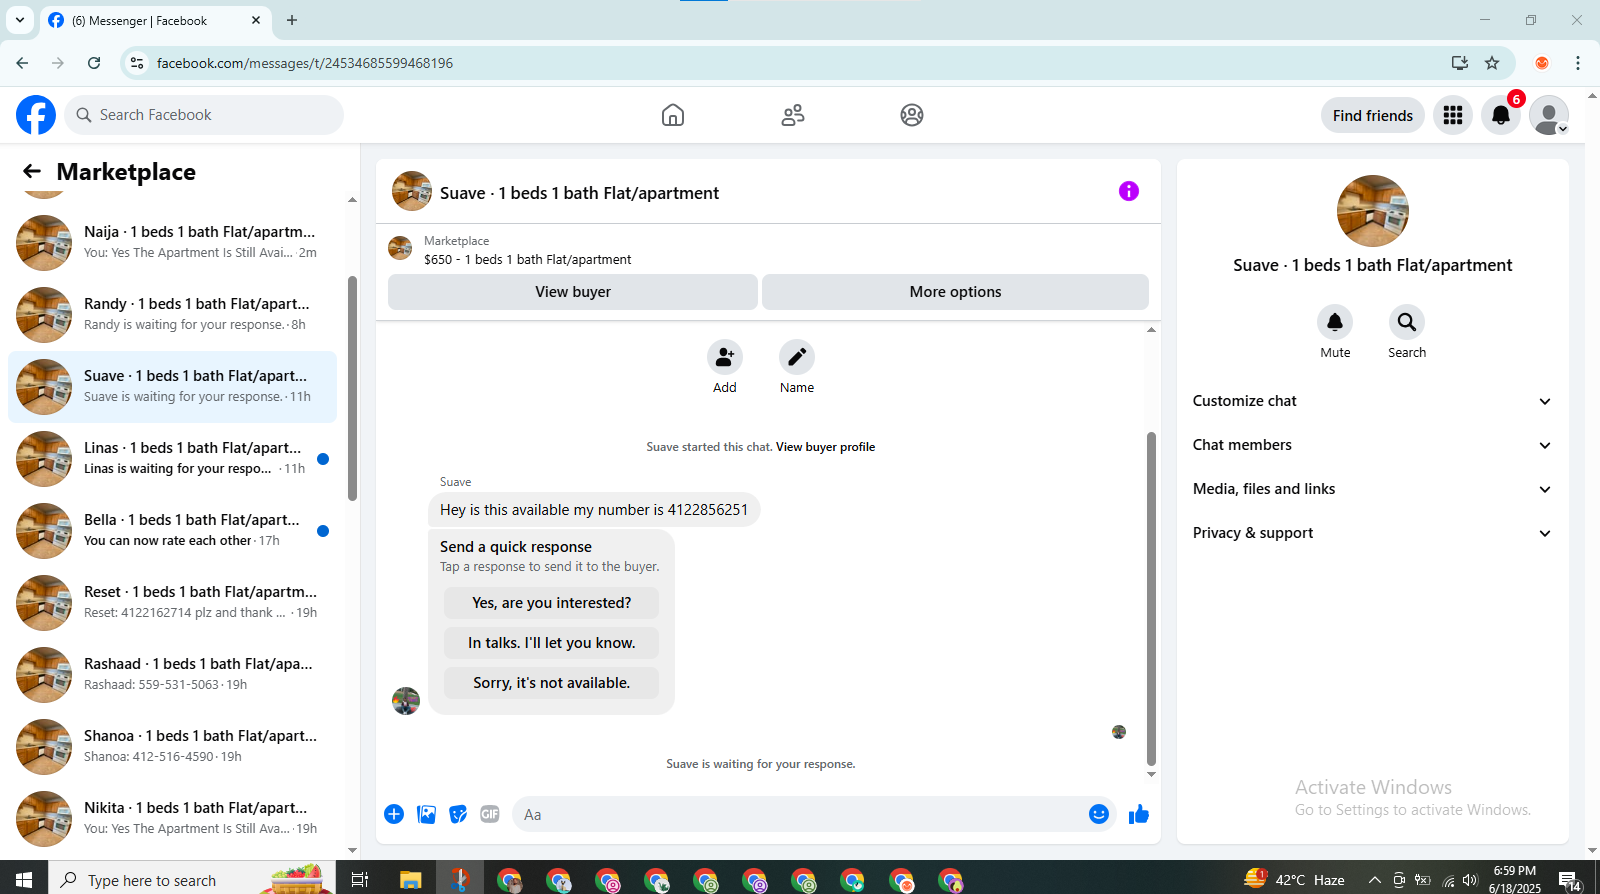Open the notifications bell icon

[x=1501, y=115]
